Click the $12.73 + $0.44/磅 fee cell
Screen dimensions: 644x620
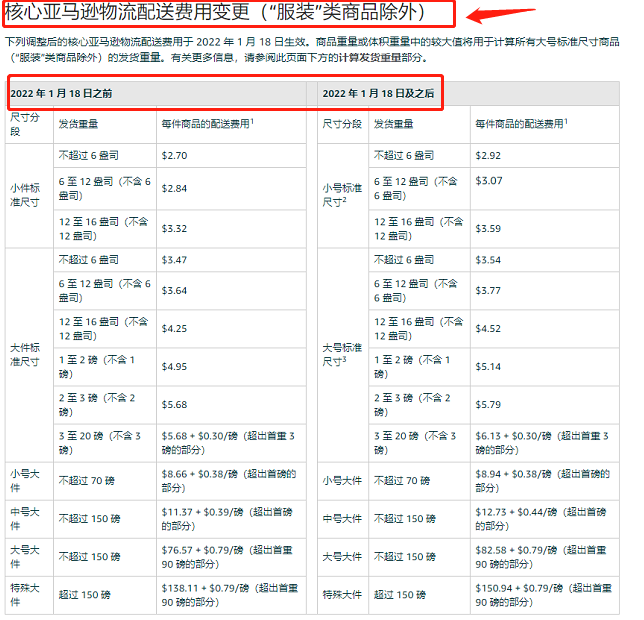click(545, 519)
